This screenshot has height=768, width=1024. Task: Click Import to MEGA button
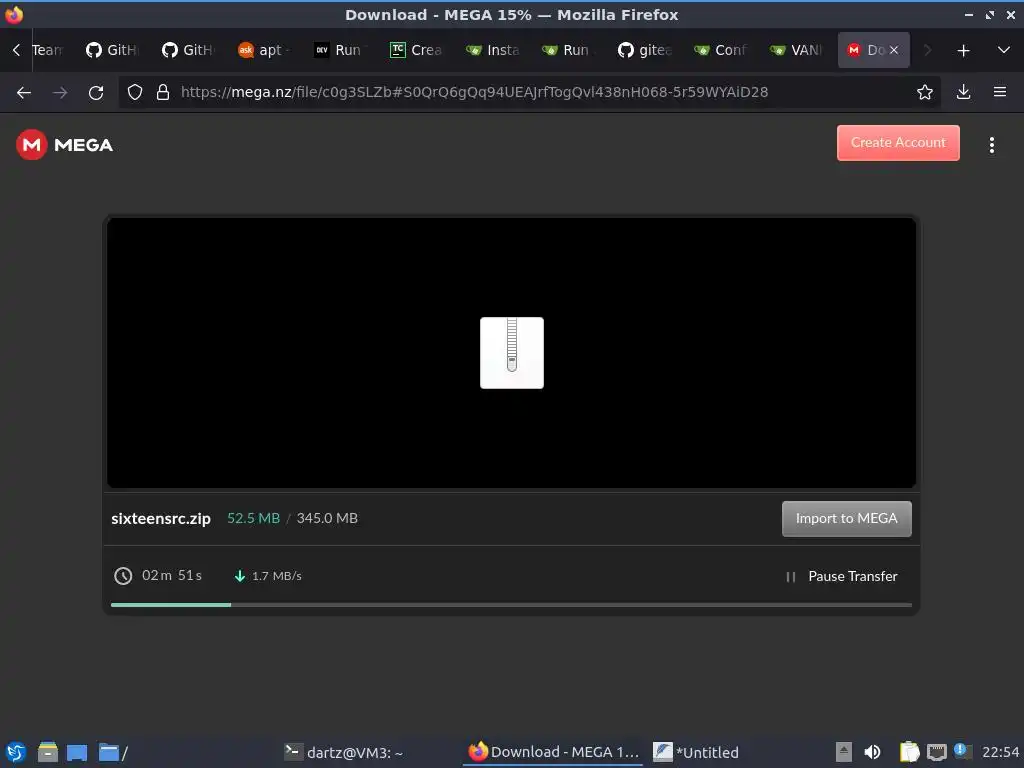[x=846, y=519]
